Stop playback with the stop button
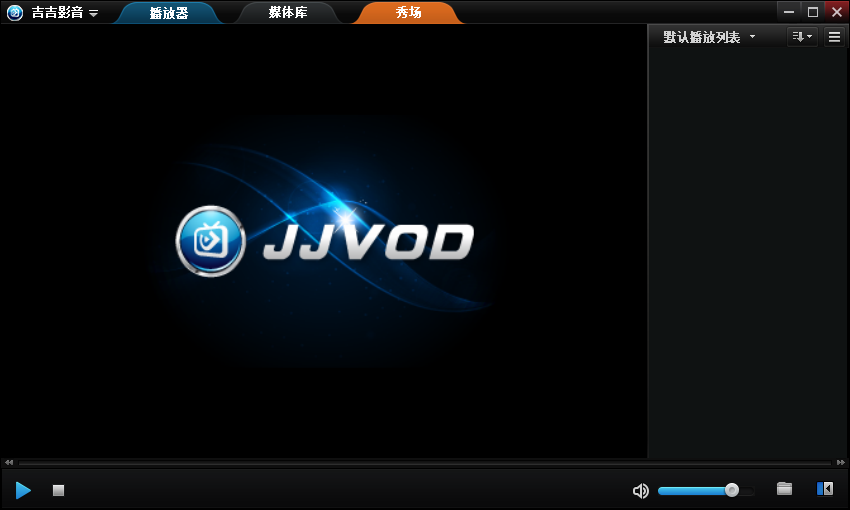 tap(59, 490)
